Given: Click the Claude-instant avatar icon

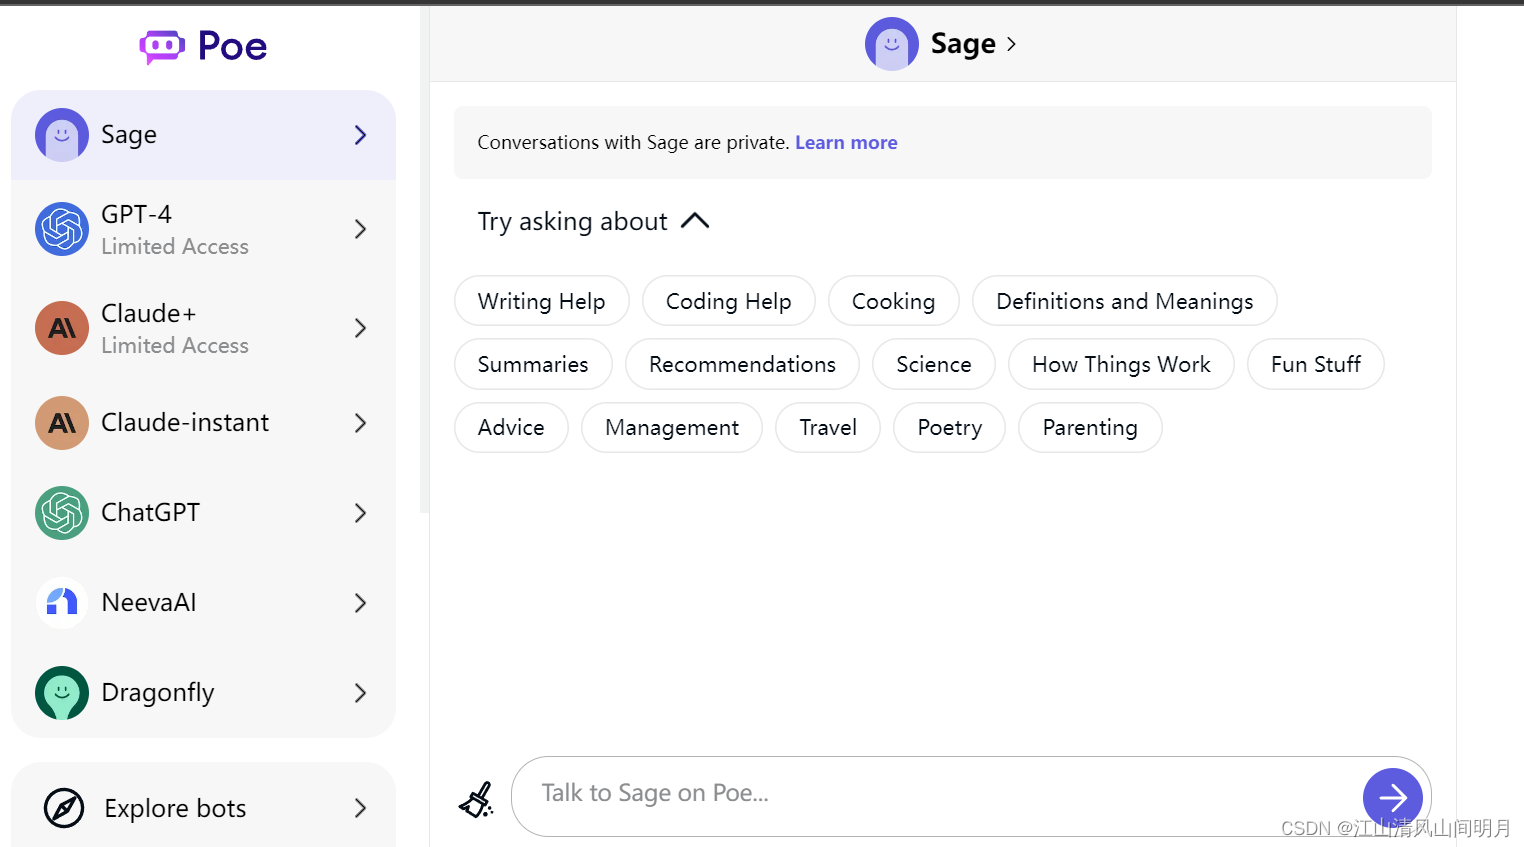Looking at the screenshot, I should click(x=62, y=423).
